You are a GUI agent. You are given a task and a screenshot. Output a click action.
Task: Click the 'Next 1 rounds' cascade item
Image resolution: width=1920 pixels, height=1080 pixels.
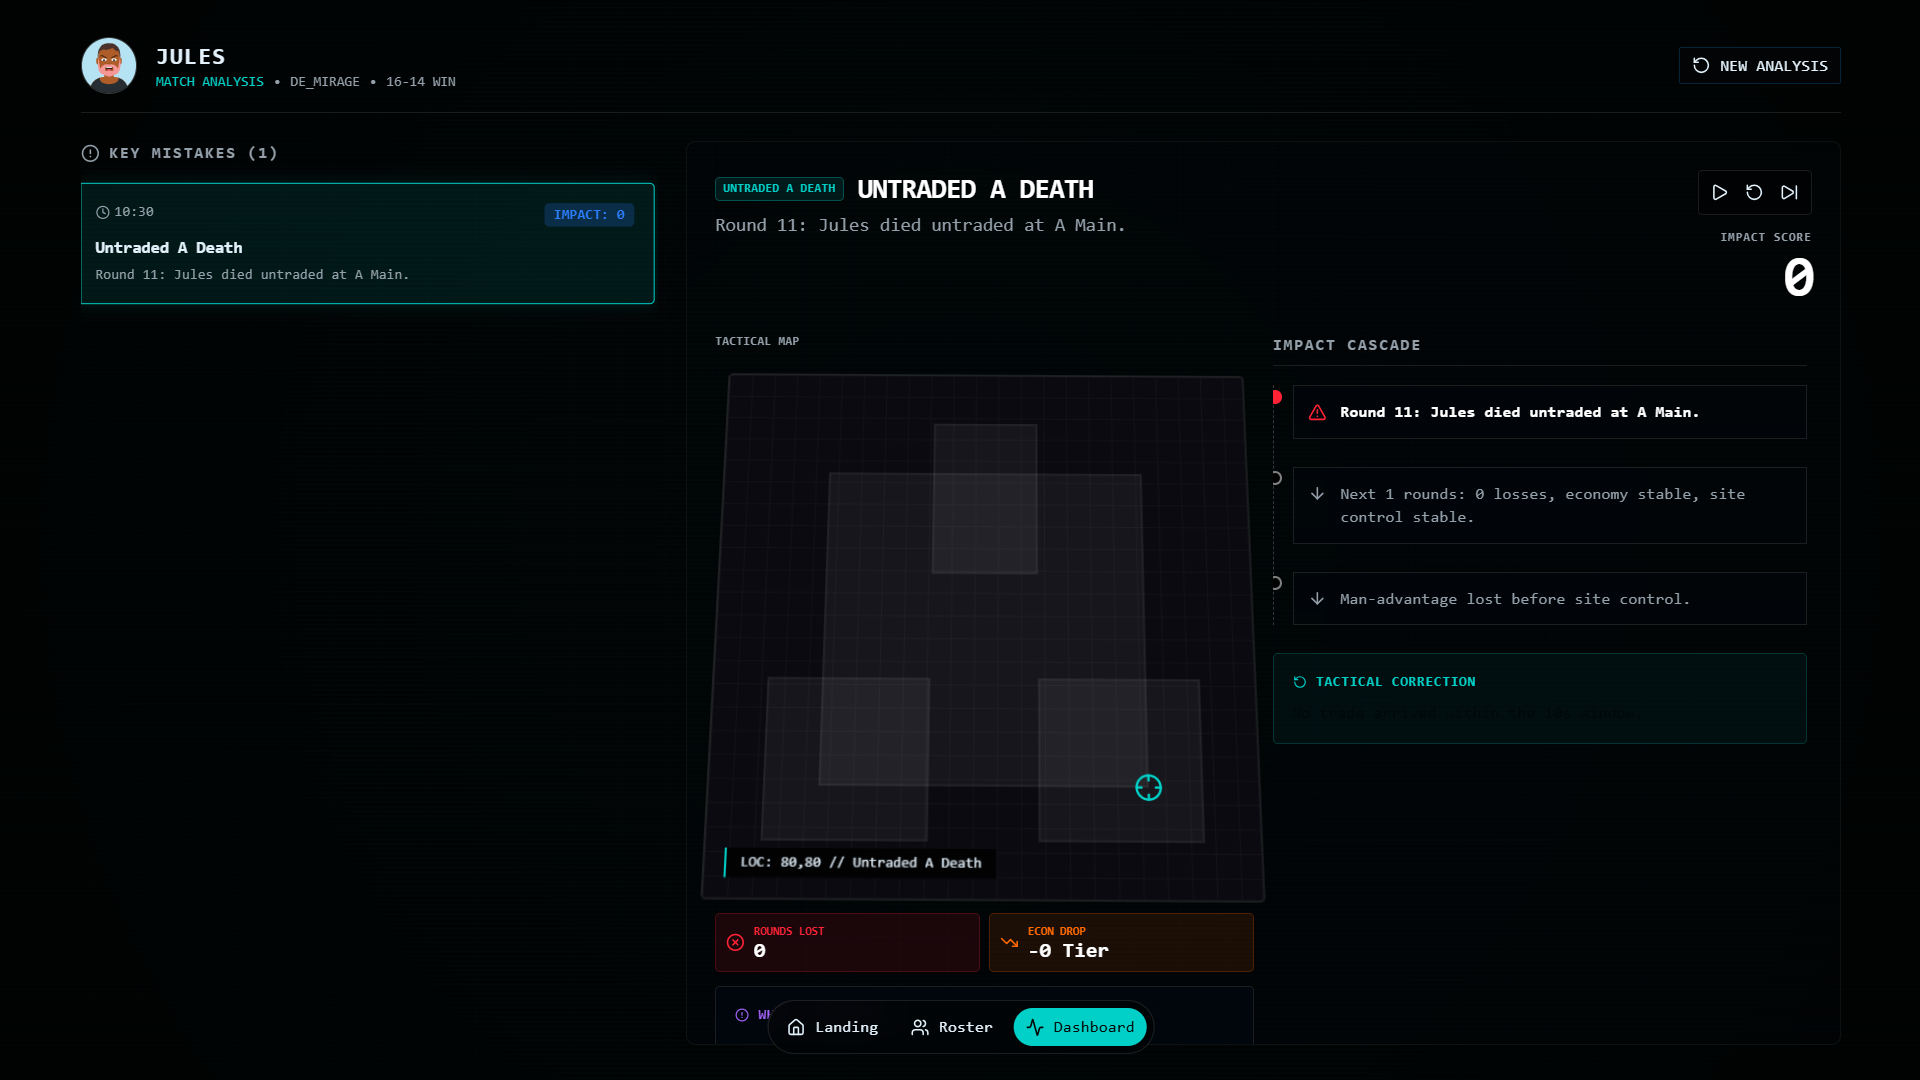(x=1549, y=505)
